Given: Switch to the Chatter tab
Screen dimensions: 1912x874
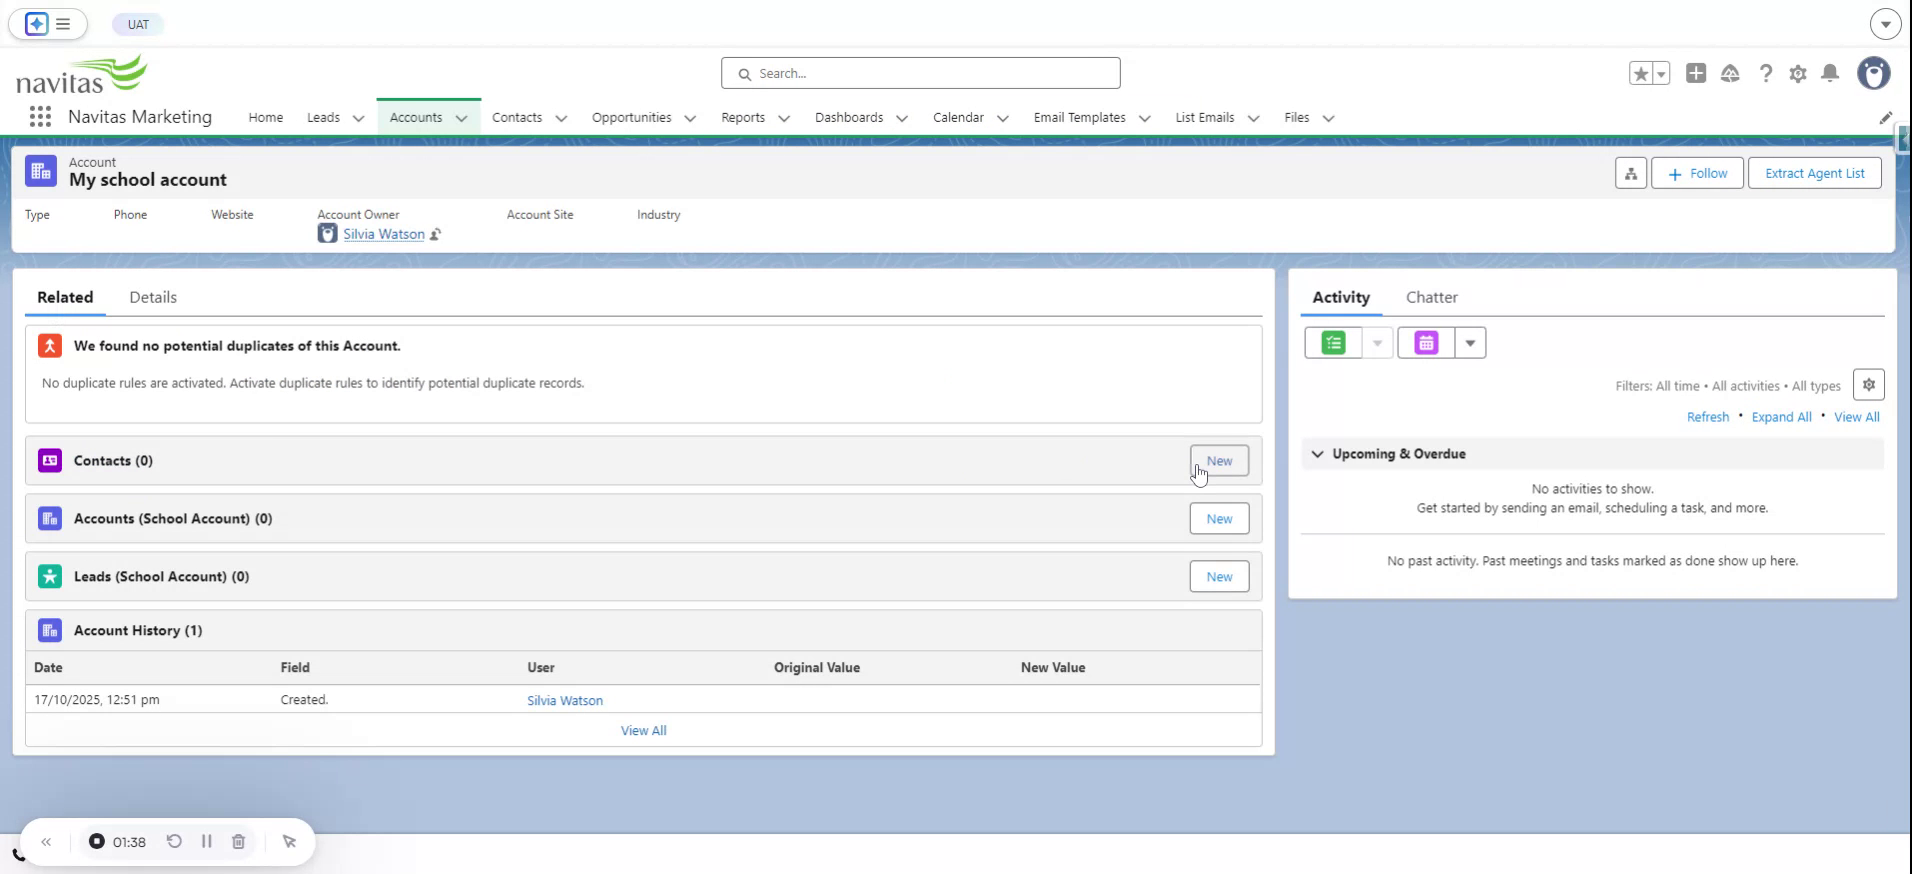Looking at the screenshot, I should click(1431, 297).
